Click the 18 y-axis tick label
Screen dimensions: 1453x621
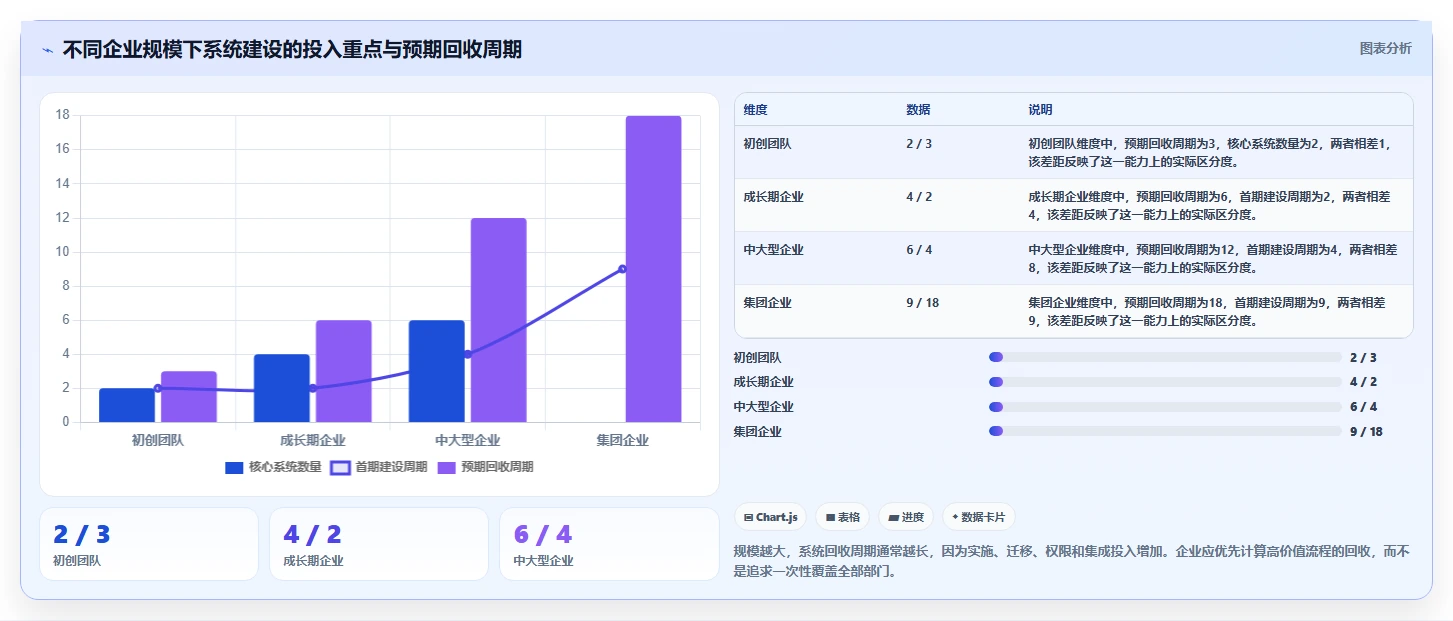click(62, 115)
